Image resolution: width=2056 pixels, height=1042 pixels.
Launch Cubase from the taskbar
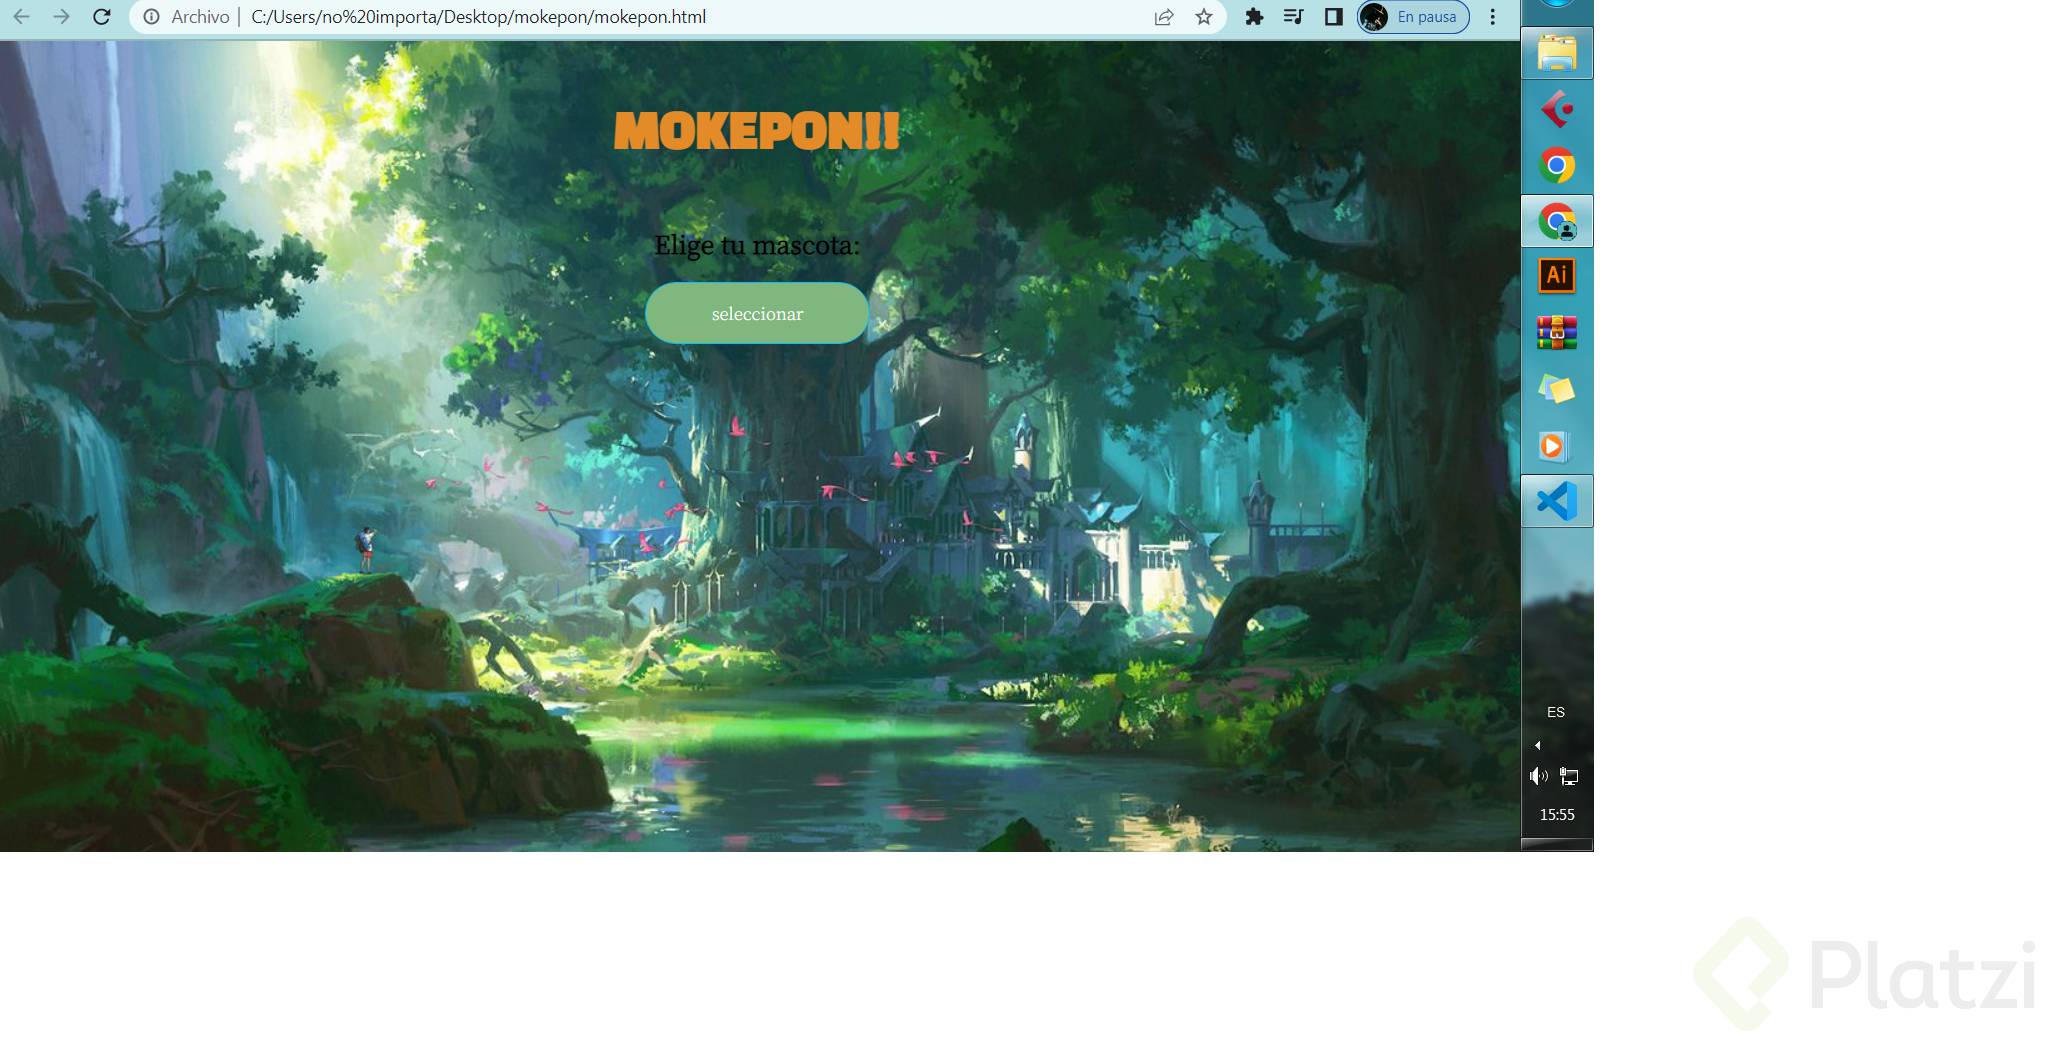tap(1557, 109)
